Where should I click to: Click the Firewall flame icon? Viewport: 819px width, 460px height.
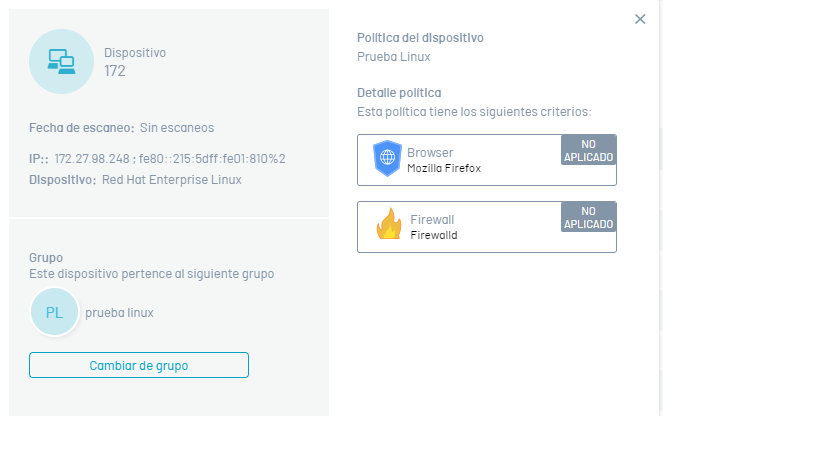click(x=389, y=224)
